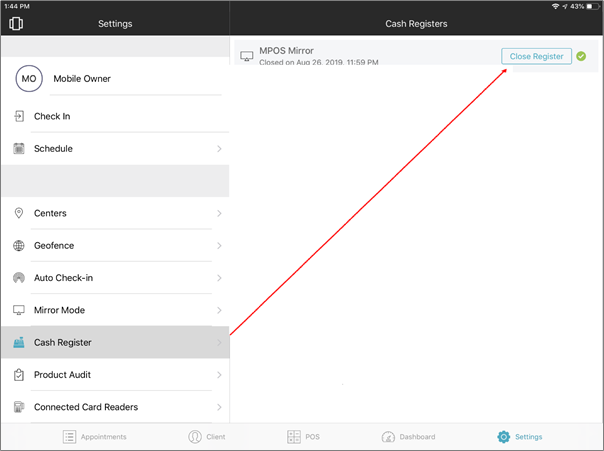
Task: Tap the device orientation icon in Settings header
Action: tap(16, 23)
